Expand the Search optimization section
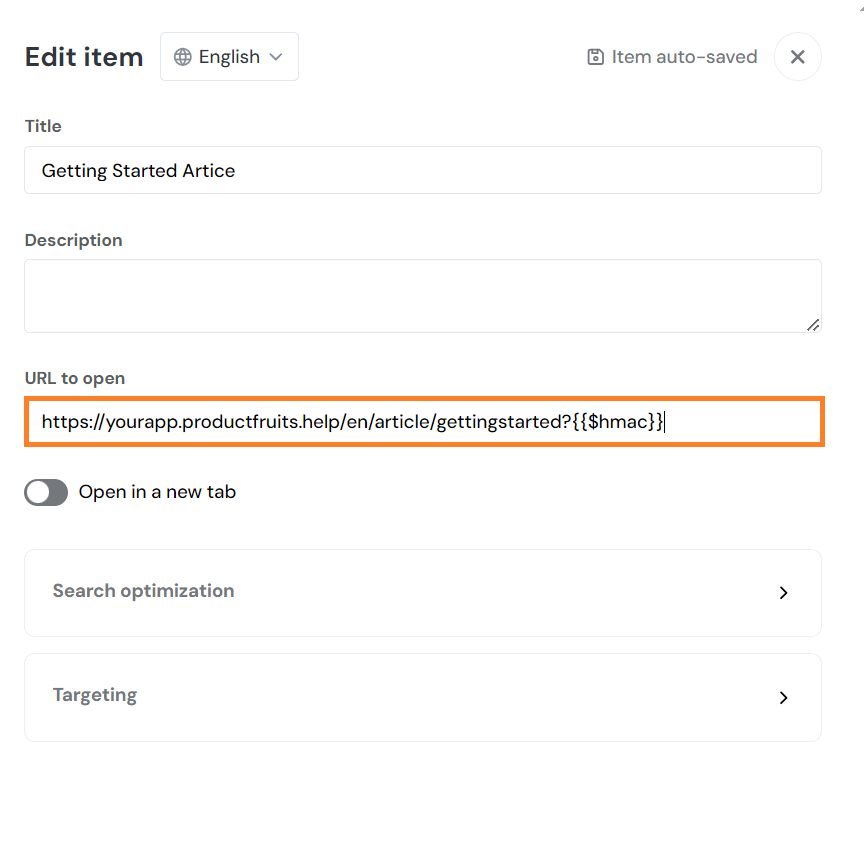The image size is (864, 851). 422,592
